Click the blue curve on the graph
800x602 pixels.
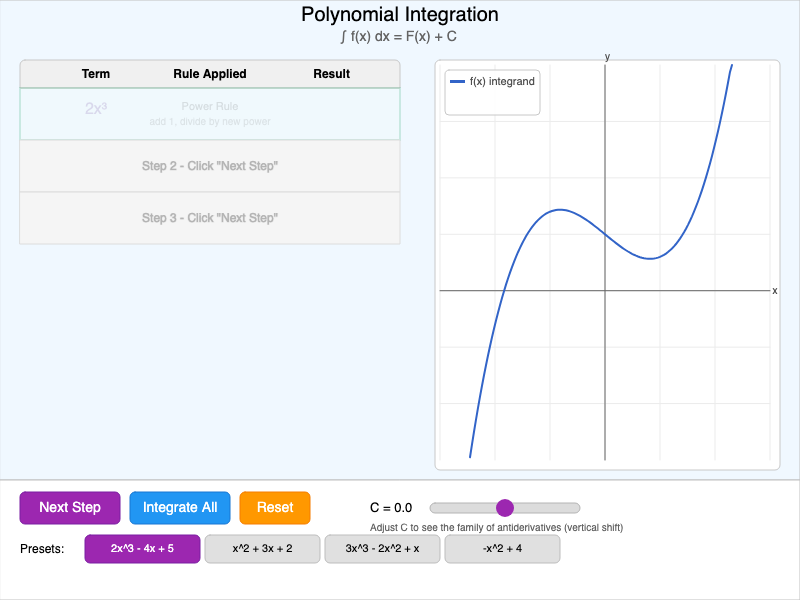[560, 211]
